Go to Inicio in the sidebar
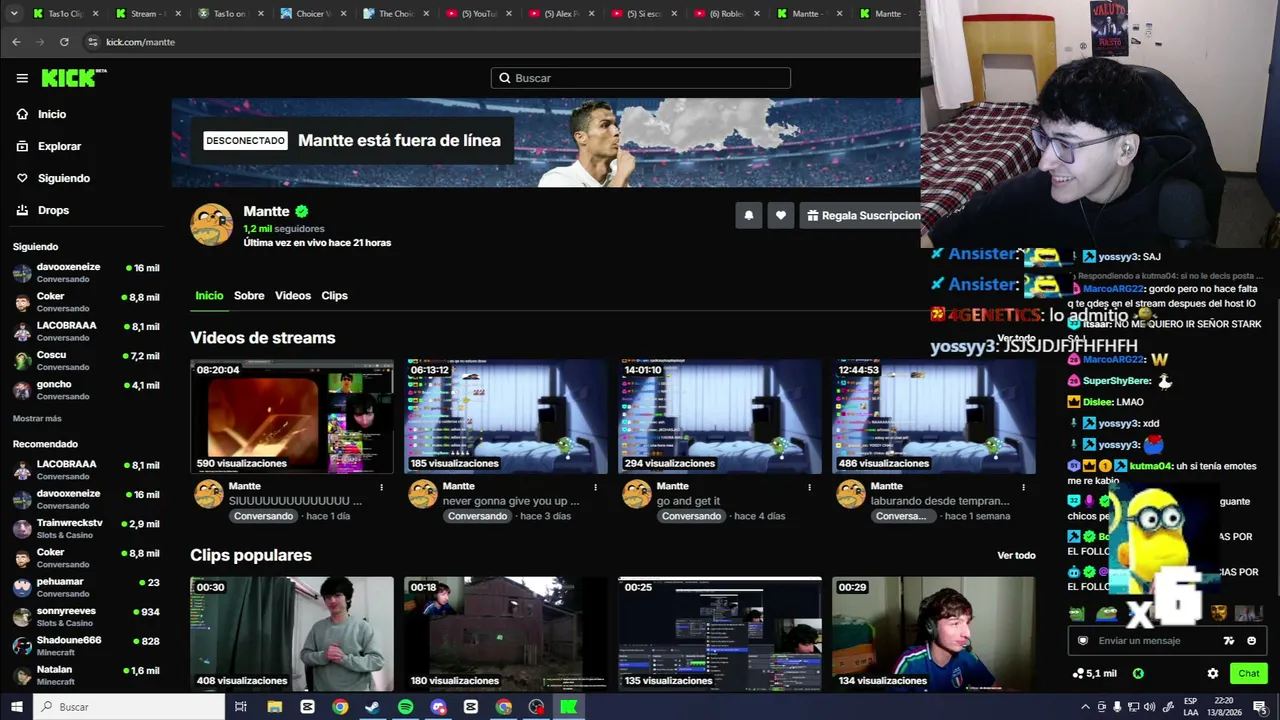Image resolution: width=1280 pixels, height=720 pixels. 41,114
